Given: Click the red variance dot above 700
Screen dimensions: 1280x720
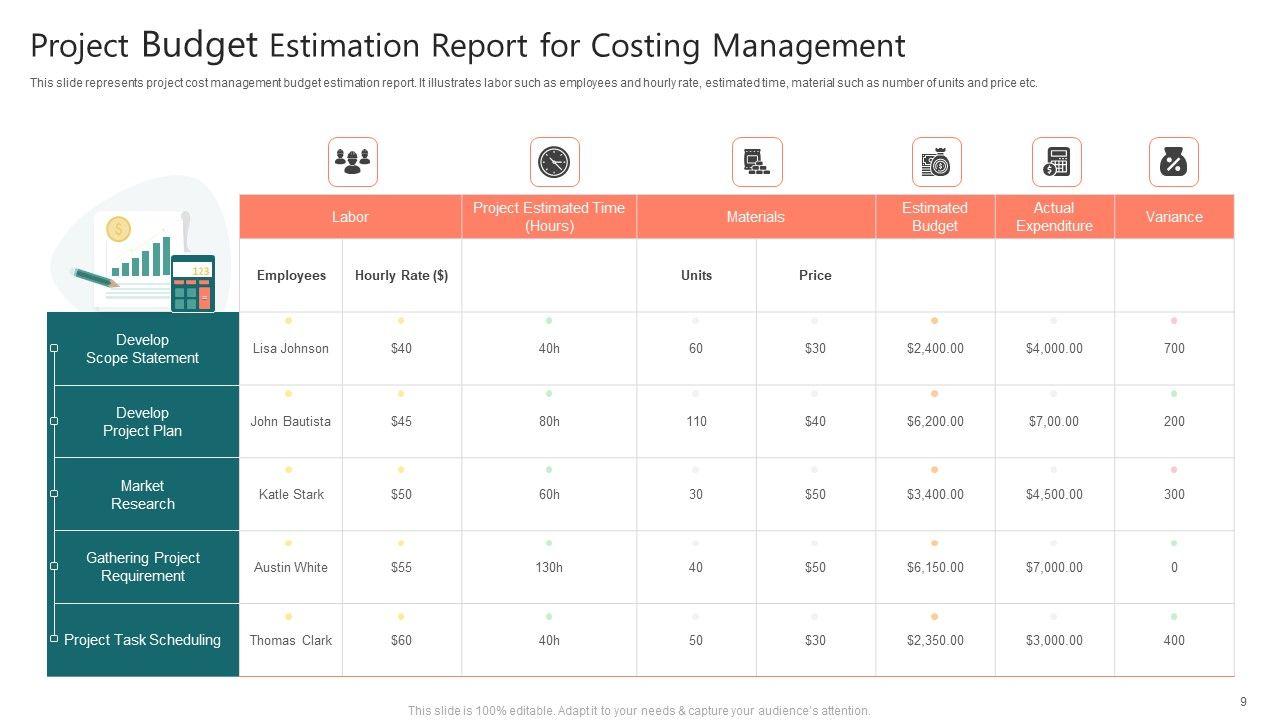Looking at the screenshot, I should [x=1174, y=321].
